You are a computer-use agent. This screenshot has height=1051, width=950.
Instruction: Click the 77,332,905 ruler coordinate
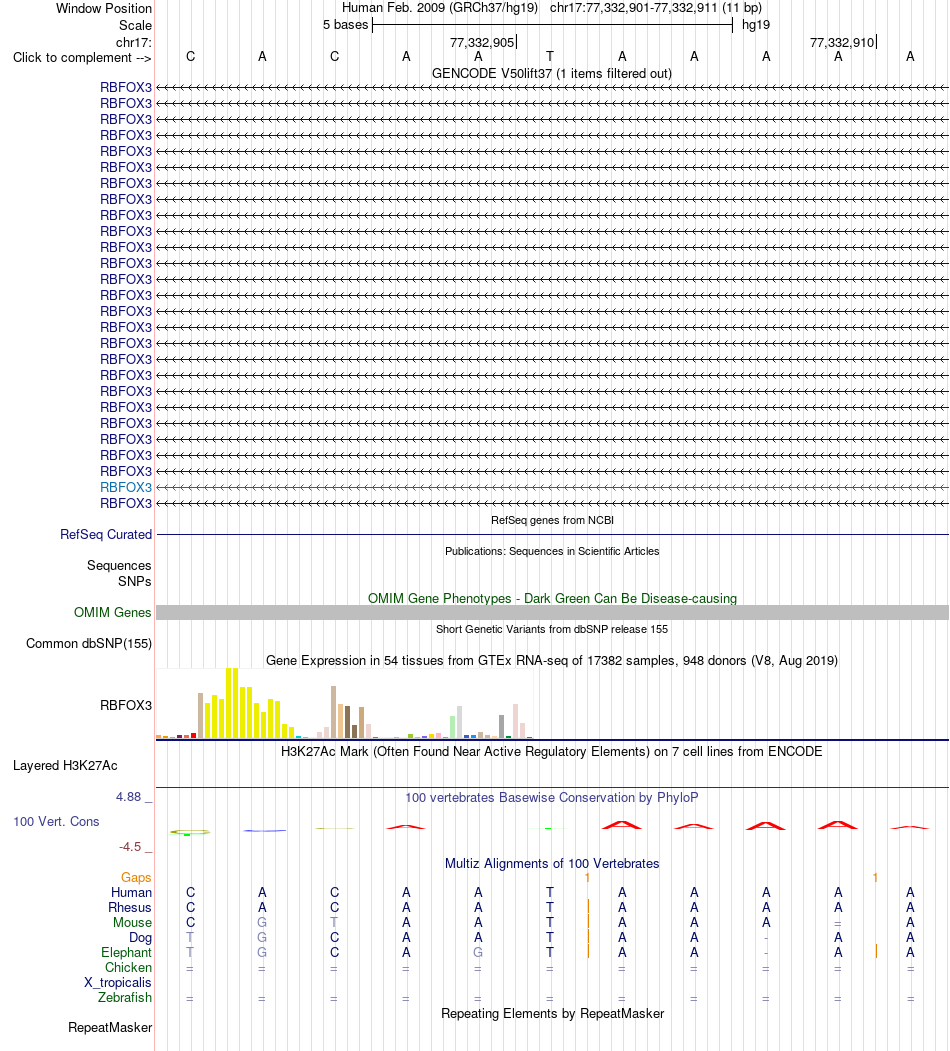tap(482, 43)
